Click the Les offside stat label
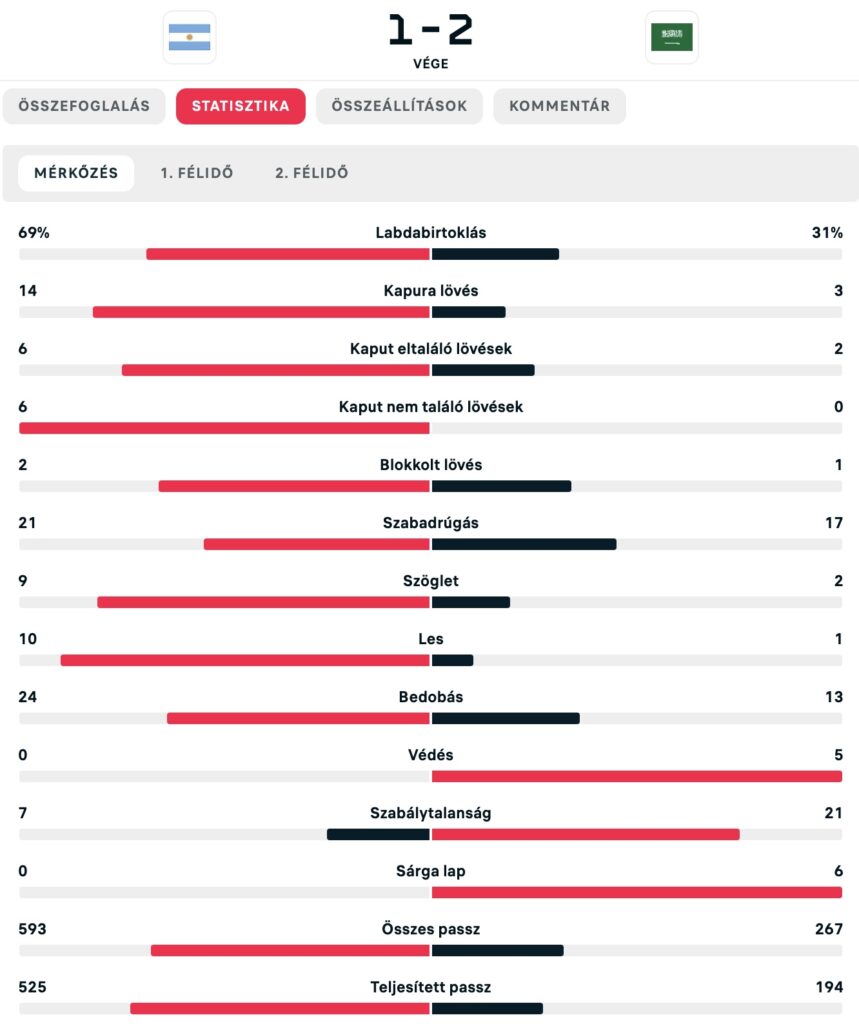The height and width of the screenshot is (1024, 859). (x=431, y=639)
